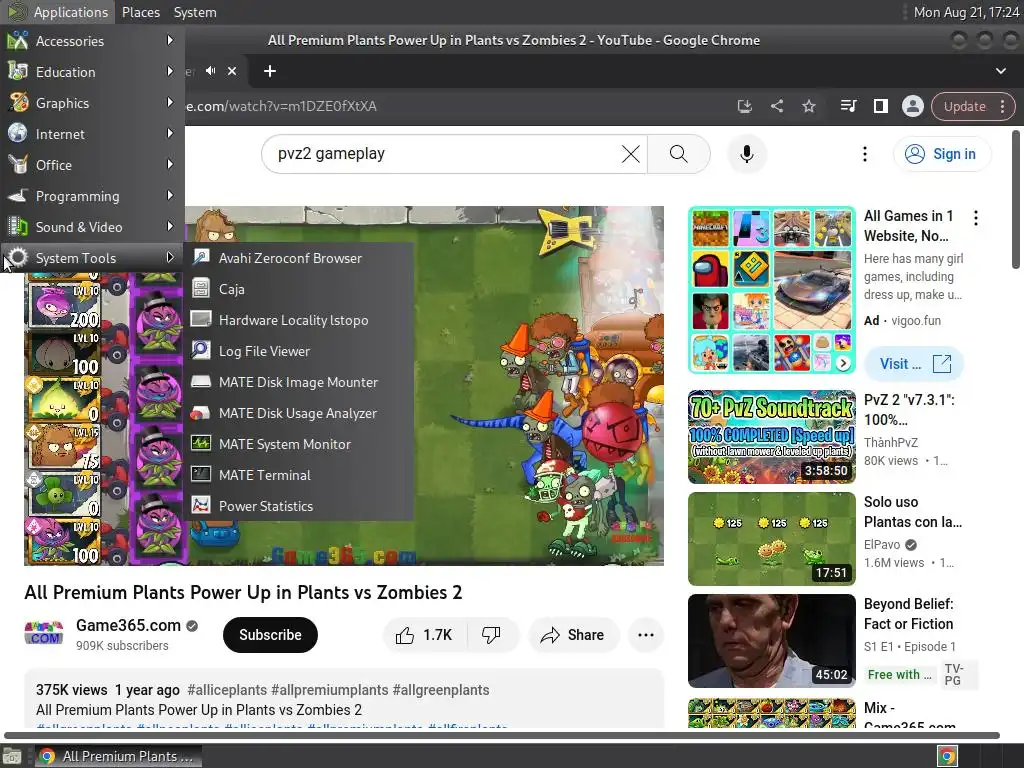Open Power Statistics
The image size is (1024, 768).
[299, 506]
